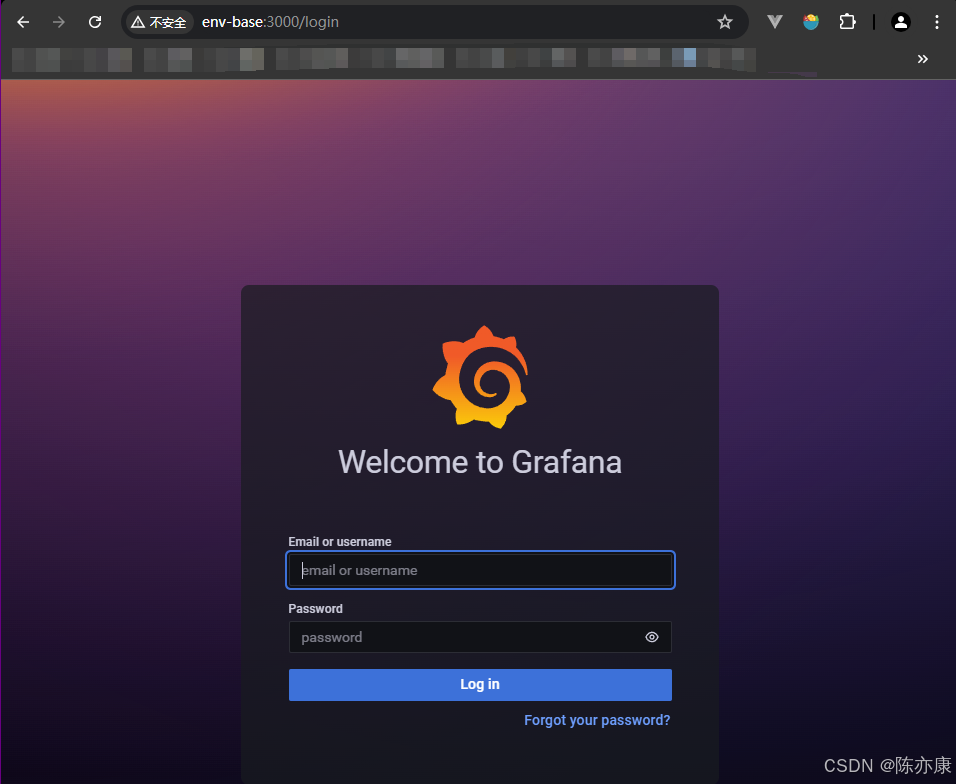The width and height of the screenshot is (956, 784).
Task: Open the Forgot your password? link
Action: coord(597,720)
